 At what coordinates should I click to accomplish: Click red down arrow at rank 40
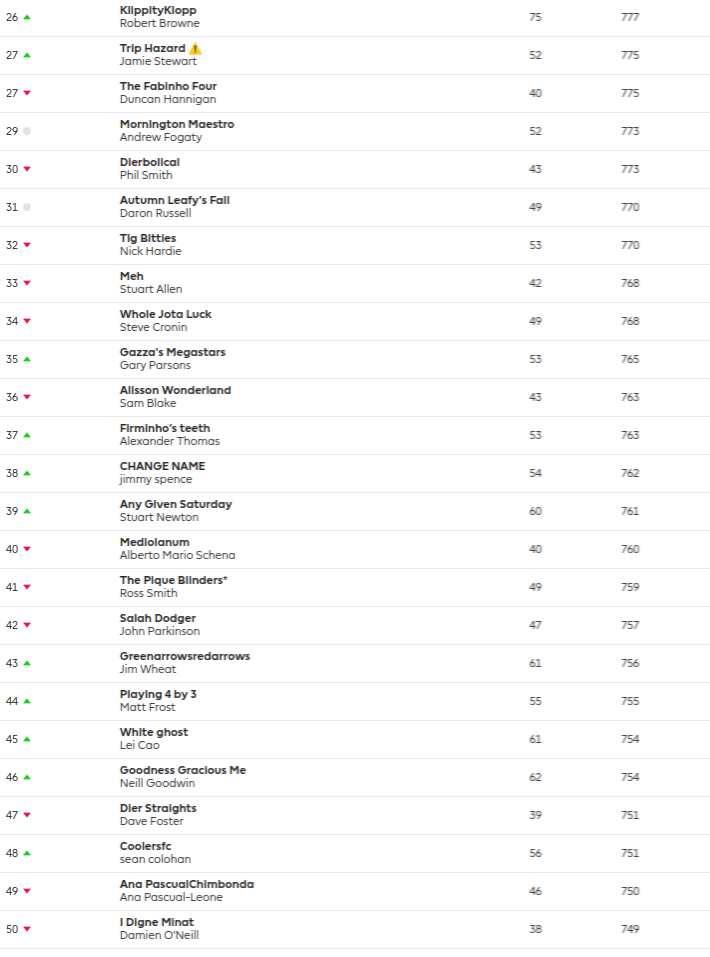tap(27, 549)
